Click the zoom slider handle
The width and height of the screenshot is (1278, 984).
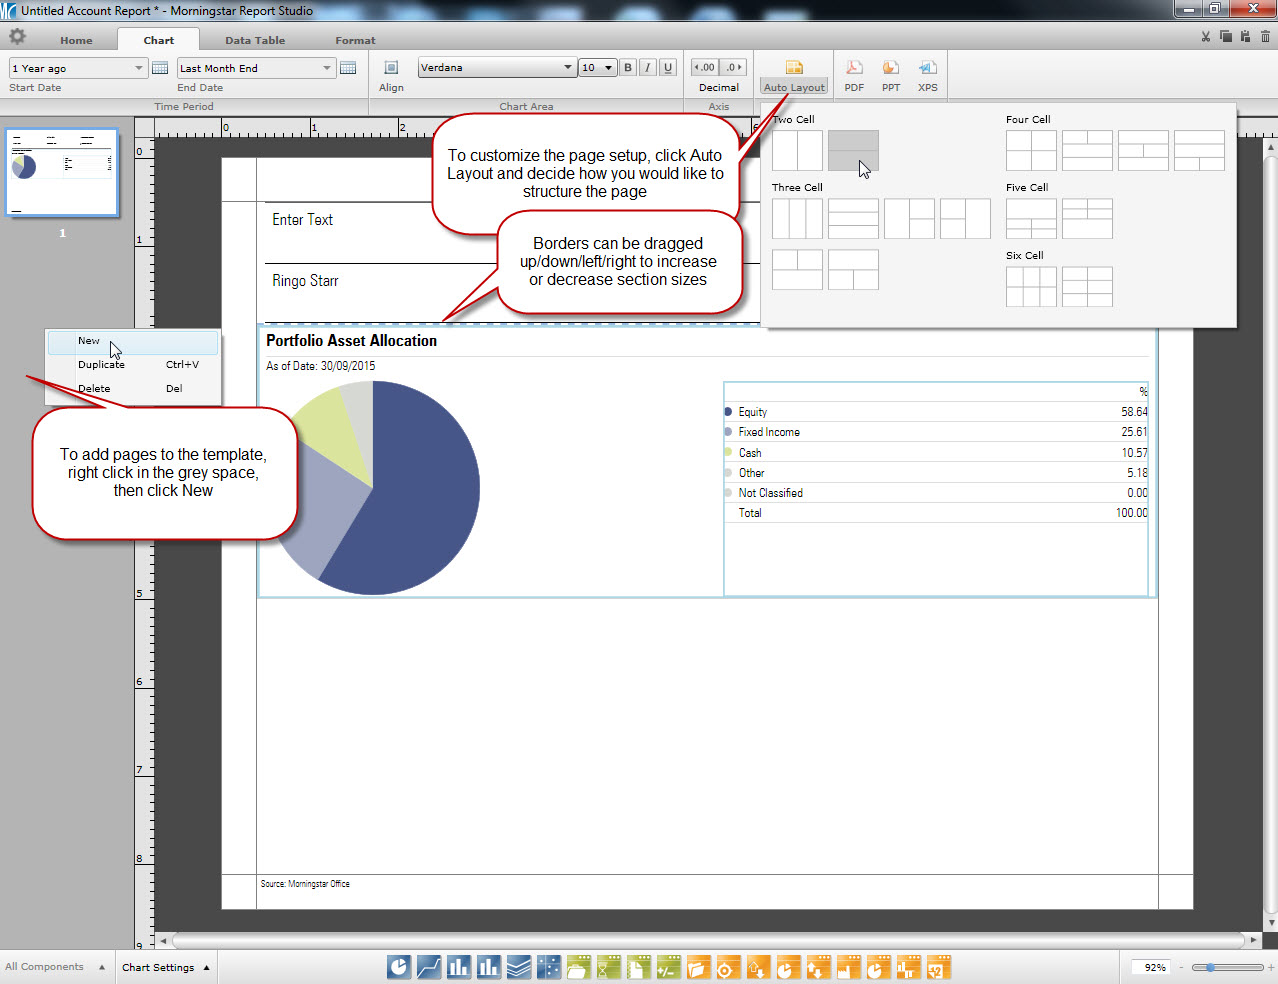[1210, 967]
